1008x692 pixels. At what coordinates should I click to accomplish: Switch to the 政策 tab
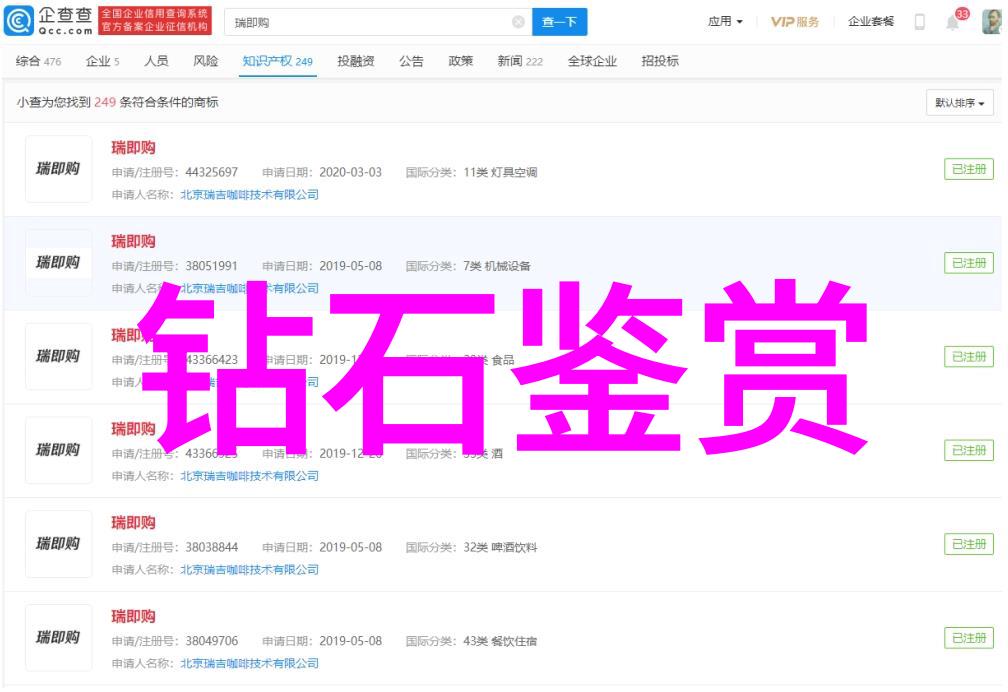460,61
